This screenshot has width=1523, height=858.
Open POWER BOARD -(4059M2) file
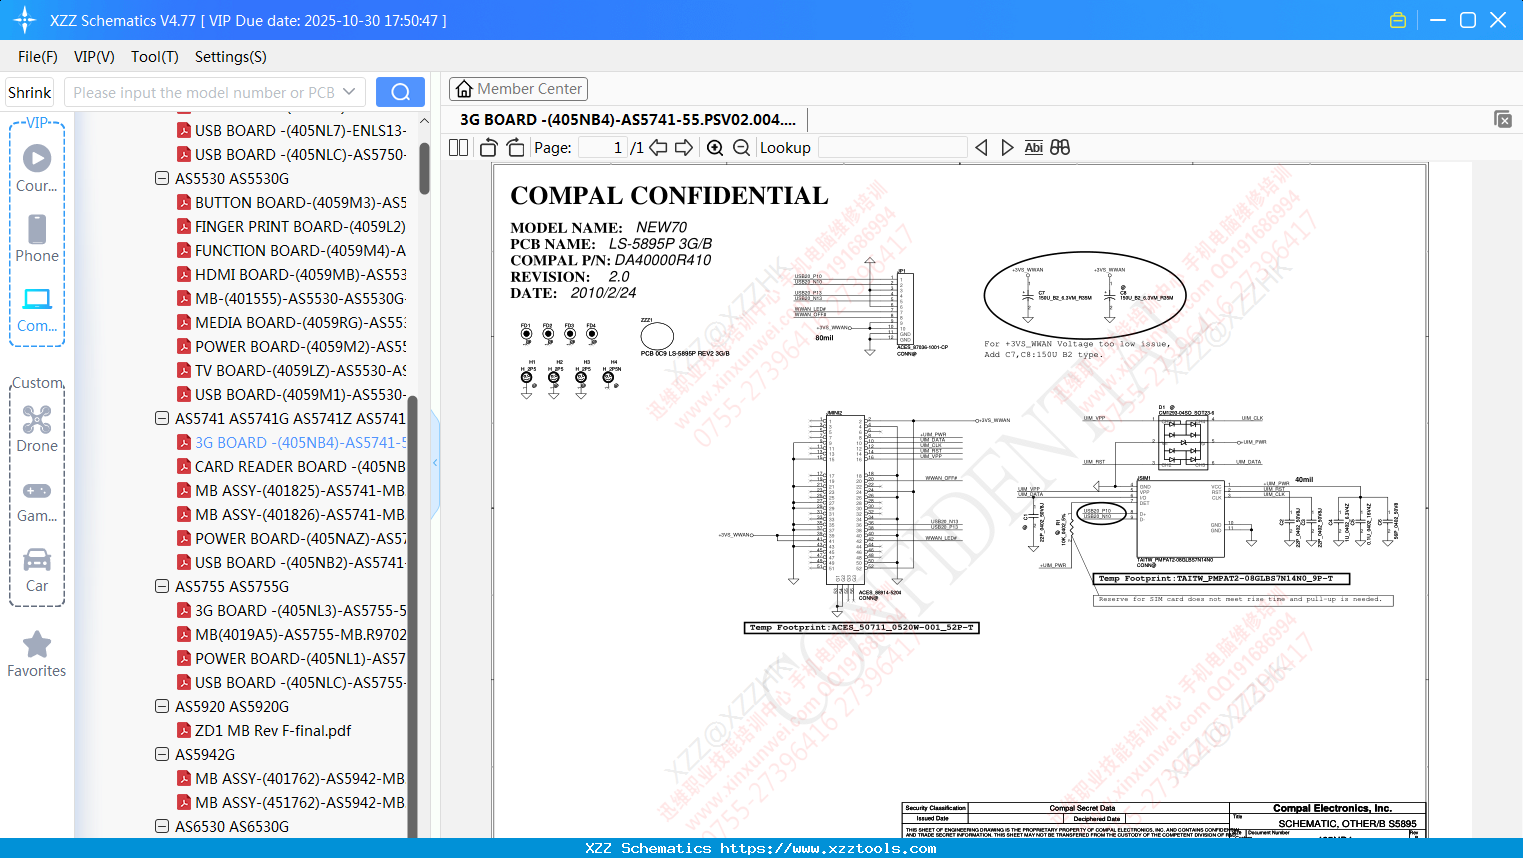(x=292, y=346)
